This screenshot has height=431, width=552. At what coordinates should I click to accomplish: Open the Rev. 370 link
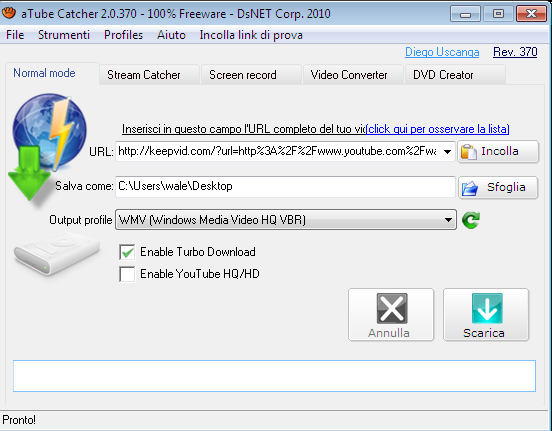515,52
